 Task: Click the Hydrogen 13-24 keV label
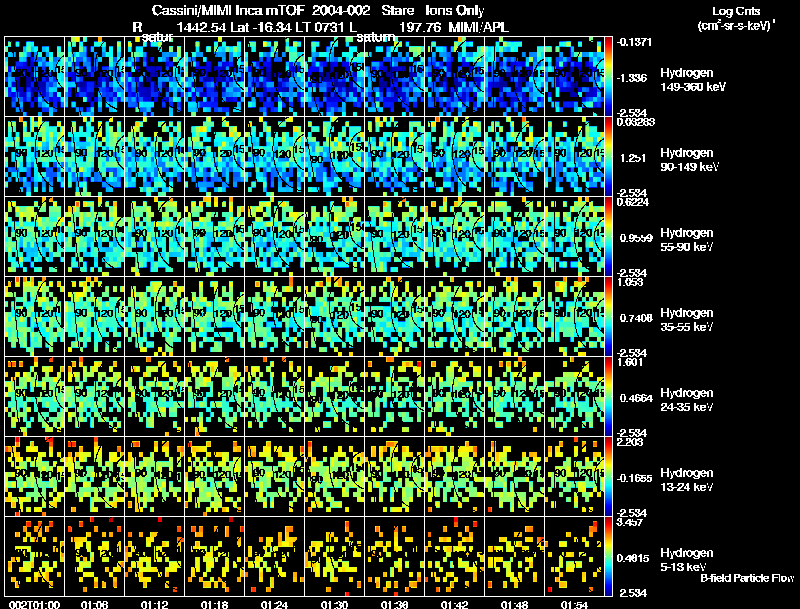point(687,480)
